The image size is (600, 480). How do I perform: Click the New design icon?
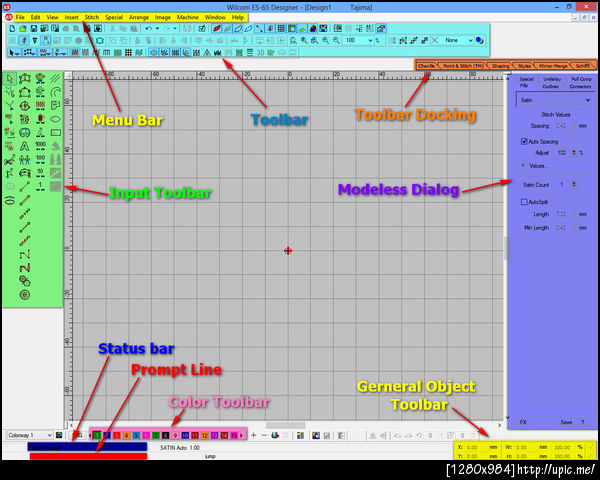pyautogui.click(x=12, y=29)
